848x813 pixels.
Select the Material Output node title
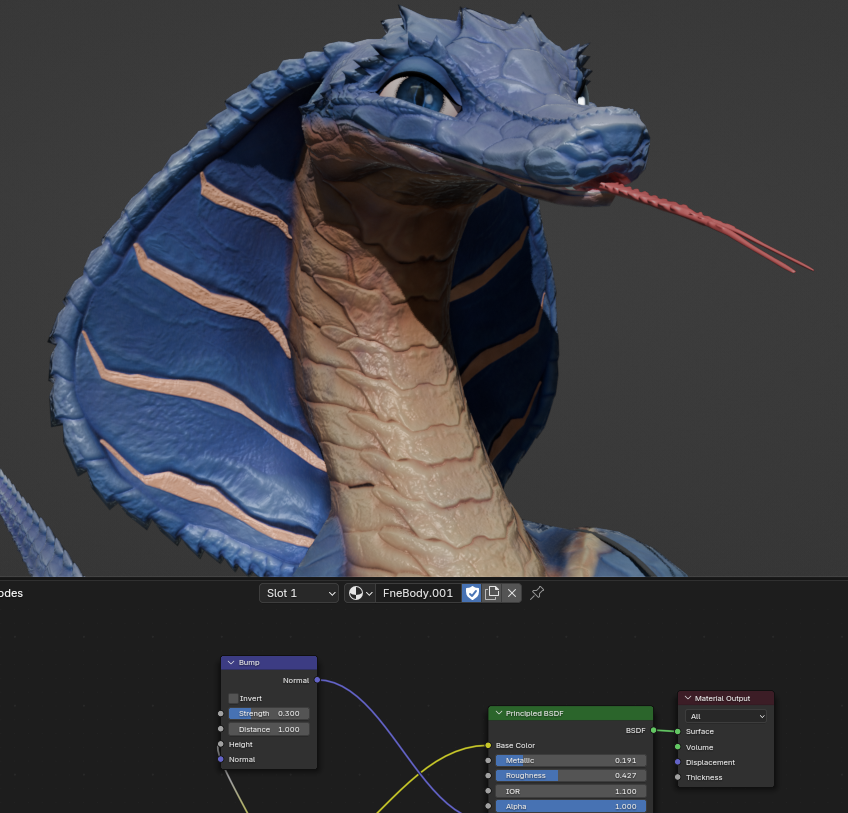coord(722,698)
